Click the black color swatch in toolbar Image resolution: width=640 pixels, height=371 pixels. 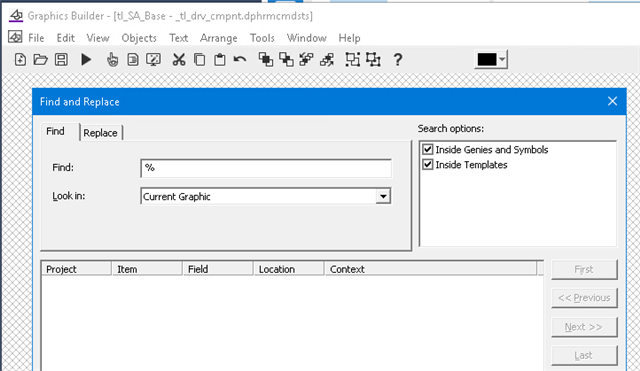coord(487,60)
